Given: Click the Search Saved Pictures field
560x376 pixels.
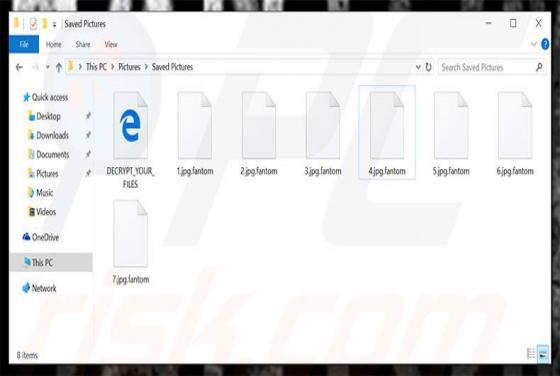Looking at the screenshot, I should tap(486, 67).
